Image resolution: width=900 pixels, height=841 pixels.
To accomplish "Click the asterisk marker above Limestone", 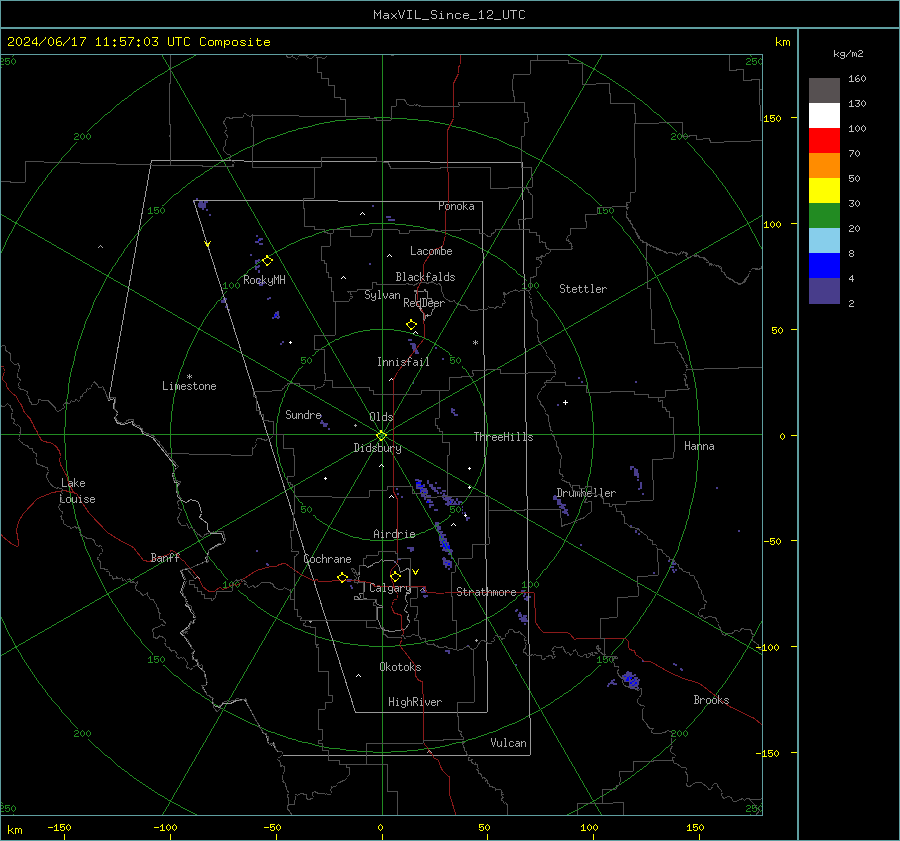I will [x=189, y=377].
